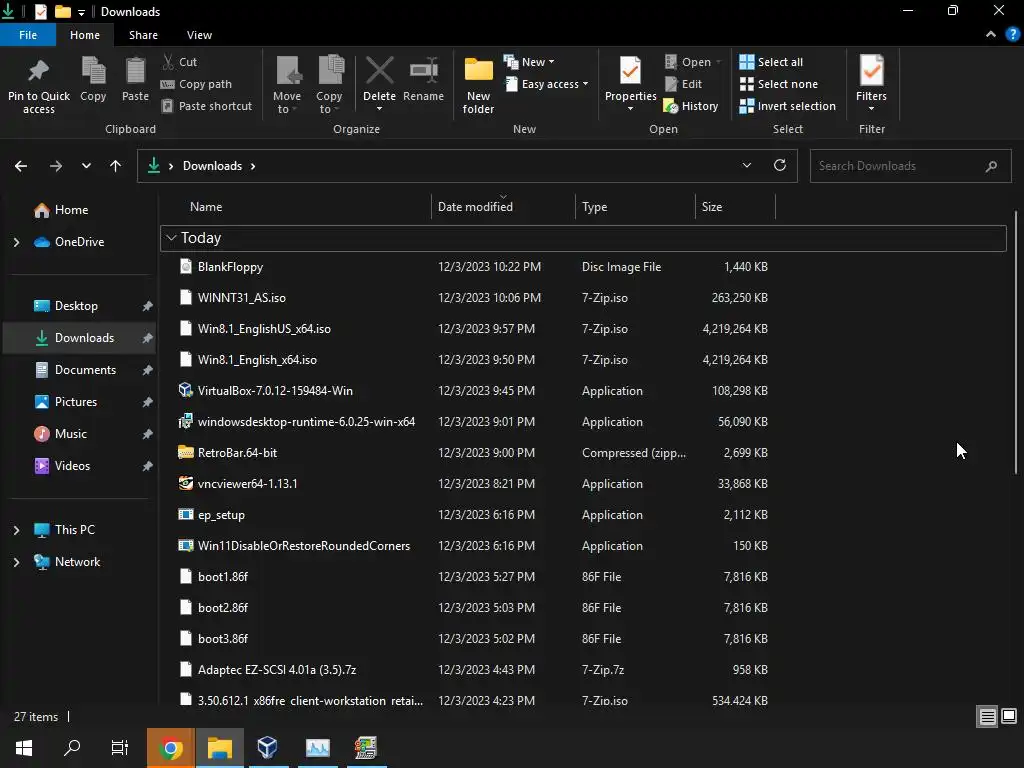Image resolution: width=1024 pixels, height=768 pixels.
Task: Sort by Size column header
Action: (735, 206)
